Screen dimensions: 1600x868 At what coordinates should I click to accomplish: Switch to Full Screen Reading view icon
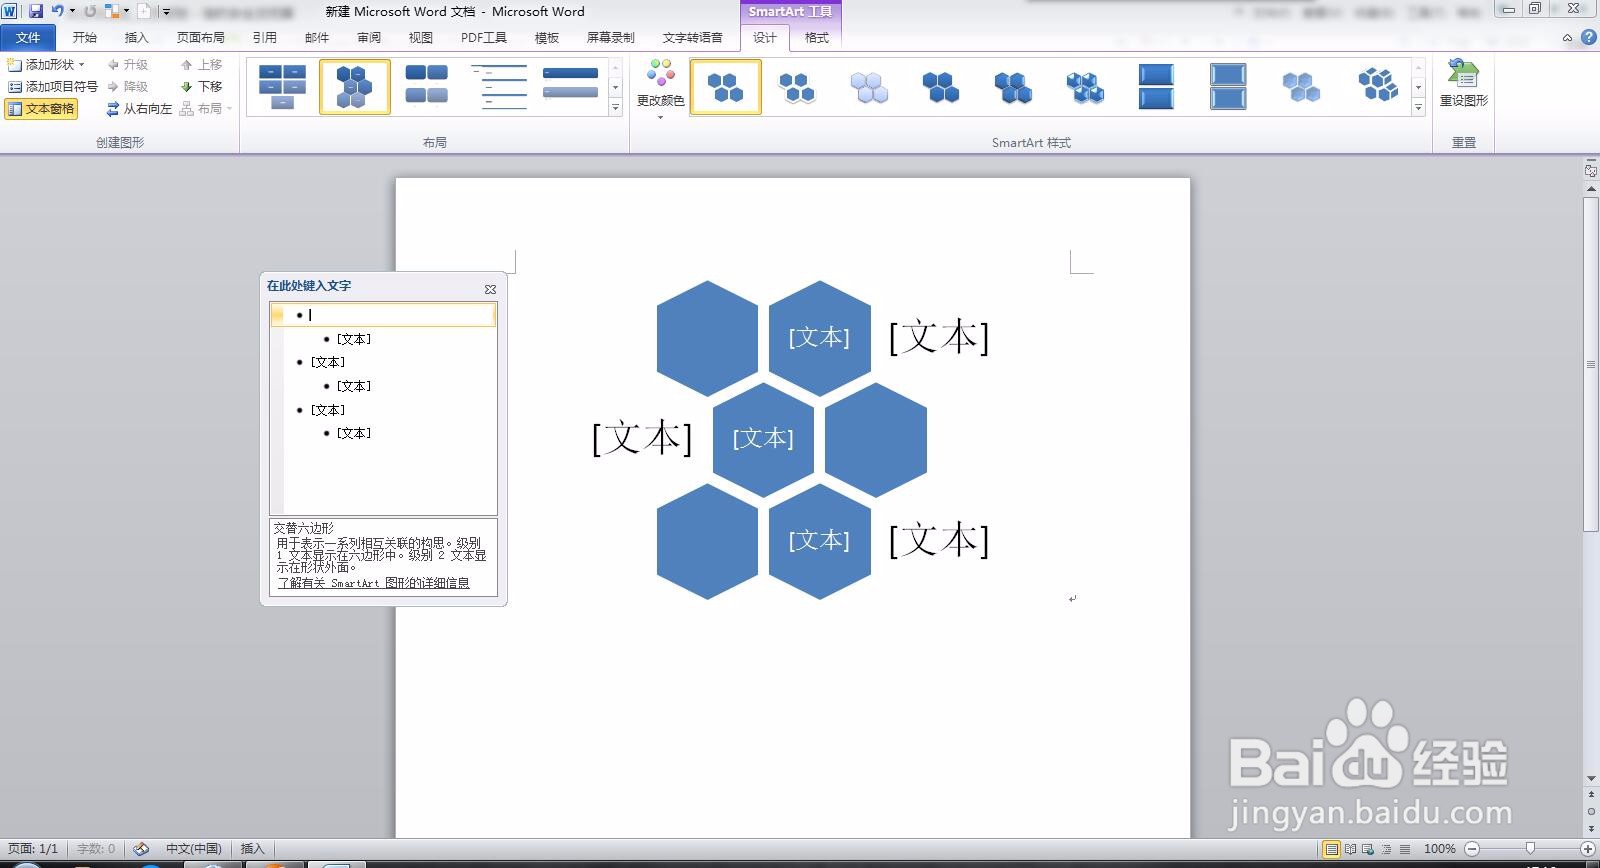(1351, 849)
